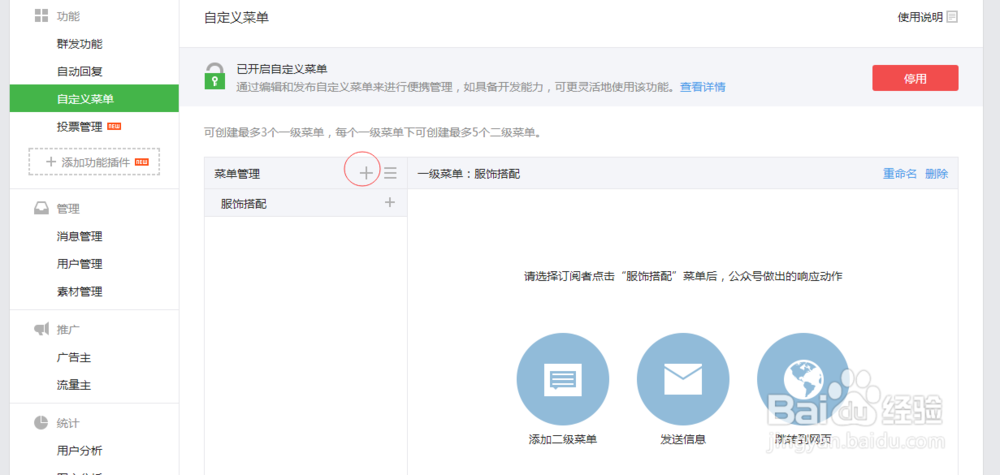Open 素材管理 in the sidebar
The image size is (1000, 475).
click(80, 292)
